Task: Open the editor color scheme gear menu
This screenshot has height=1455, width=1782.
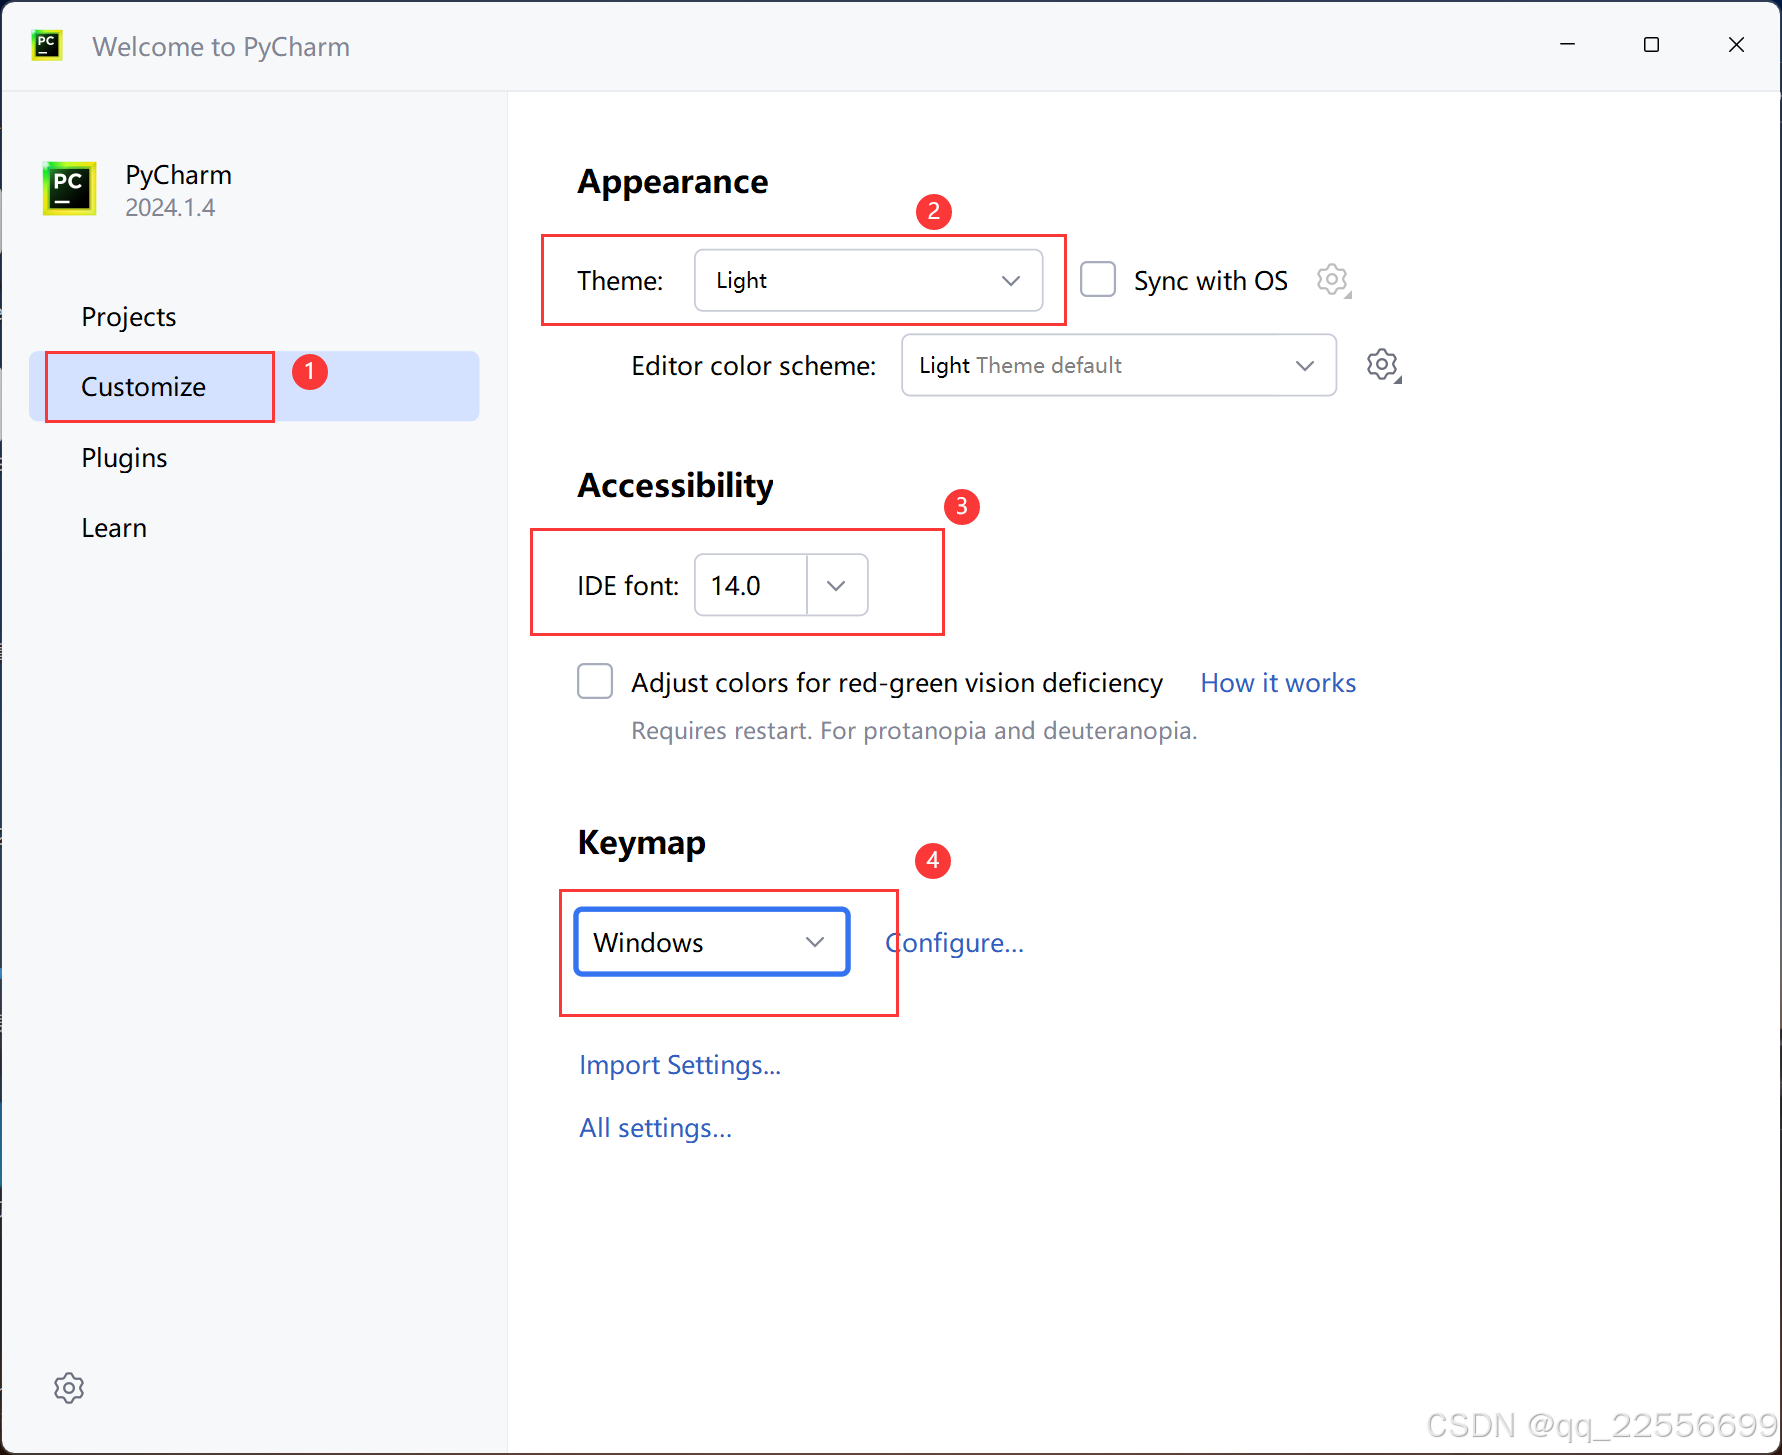Action: [1383, 365]
